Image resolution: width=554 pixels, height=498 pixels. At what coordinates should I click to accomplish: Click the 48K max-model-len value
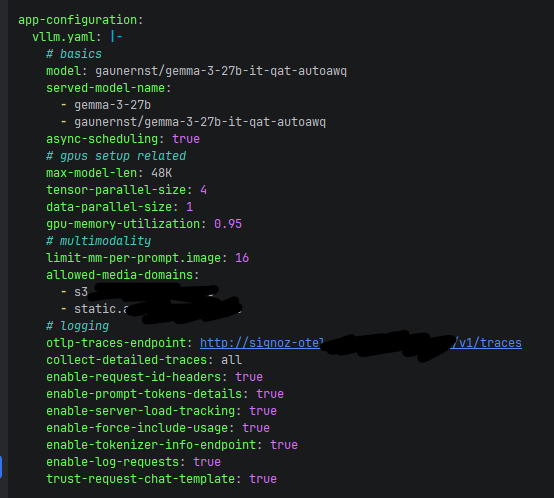[x=161, y=173]
